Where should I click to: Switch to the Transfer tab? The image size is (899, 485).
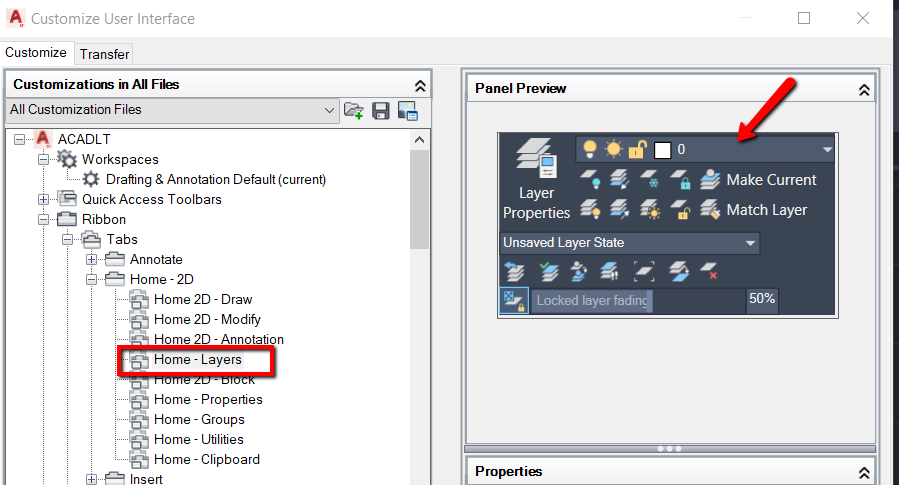click(x=104, y=54)
